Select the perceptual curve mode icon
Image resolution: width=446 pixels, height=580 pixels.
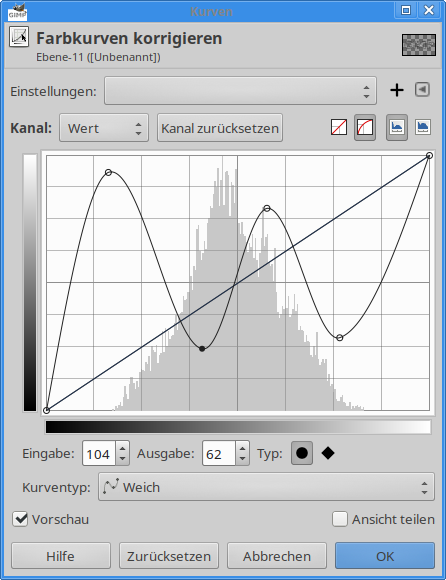click(365, 128)
